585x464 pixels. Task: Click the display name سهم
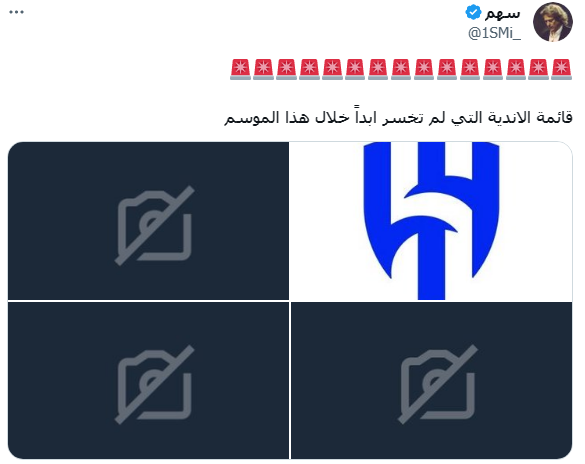click(502, 13)
